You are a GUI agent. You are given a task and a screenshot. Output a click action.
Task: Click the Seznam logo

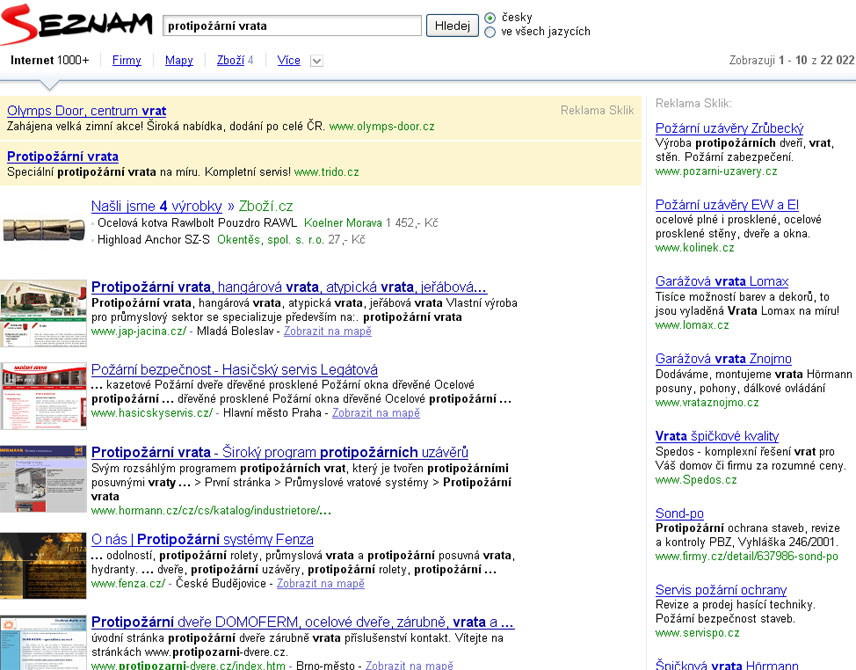pos(76,24)
